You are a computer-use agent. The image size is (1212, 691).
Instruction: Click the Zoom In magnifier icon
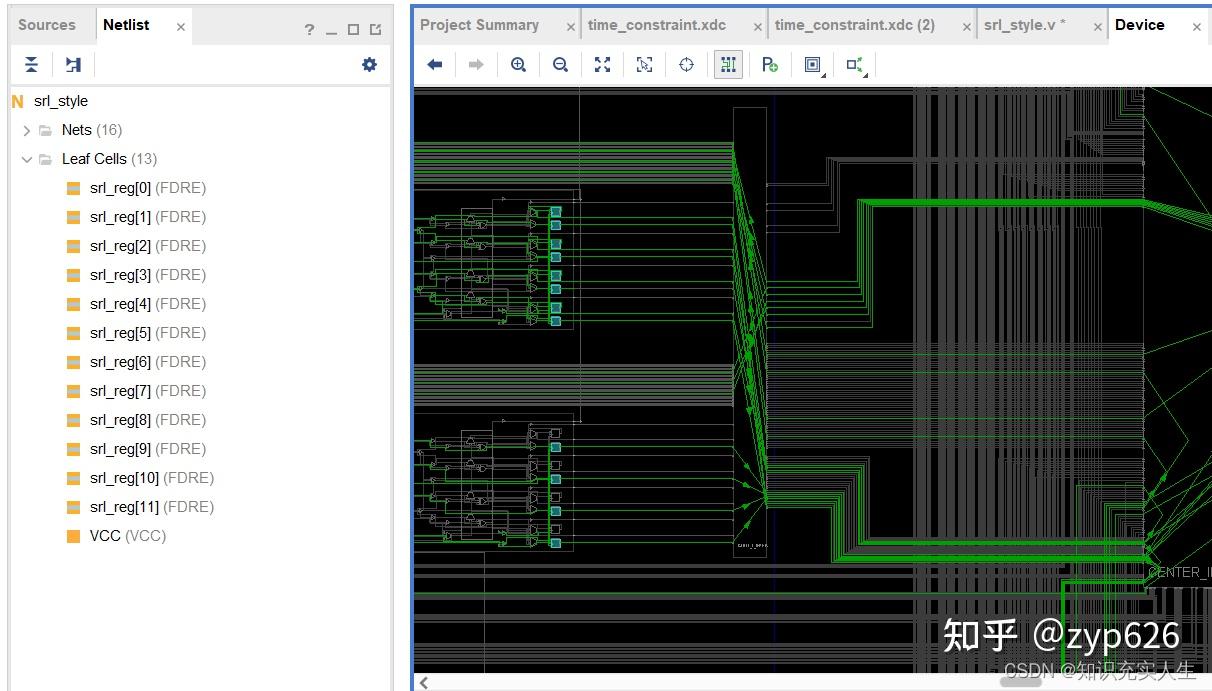[x=518, y=65]
